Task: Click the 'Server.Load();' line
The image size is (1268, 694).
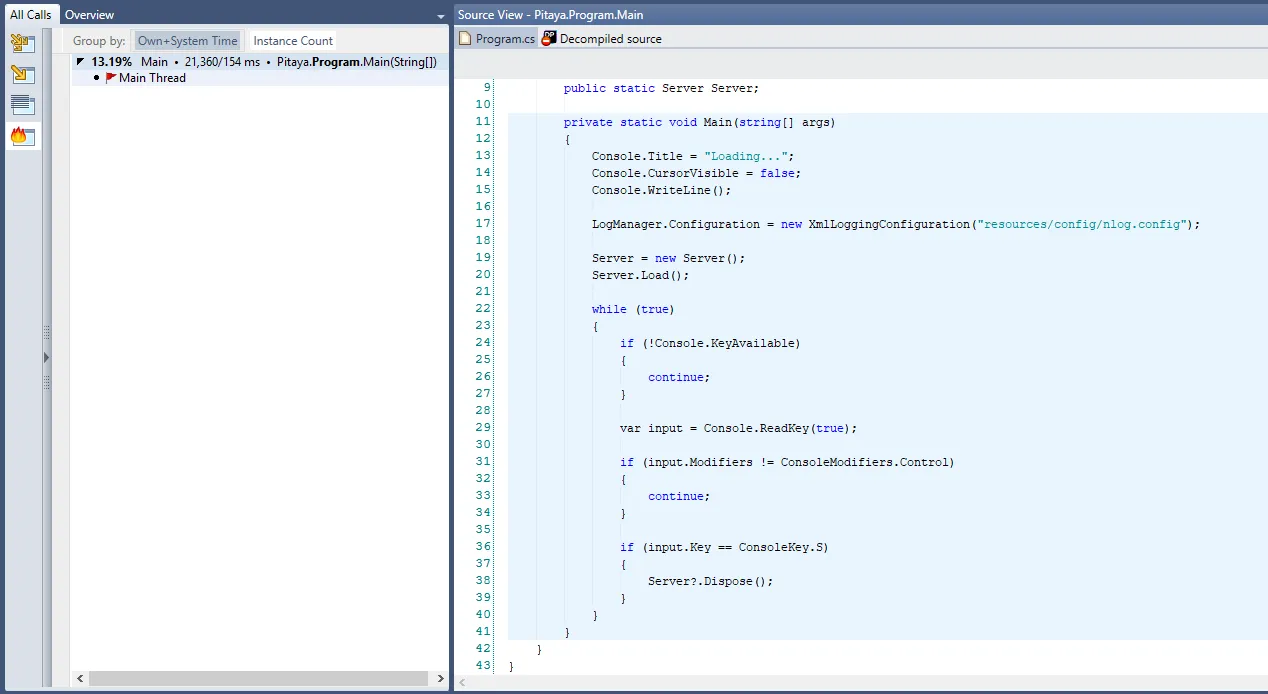Action: (x=640, y=275)
